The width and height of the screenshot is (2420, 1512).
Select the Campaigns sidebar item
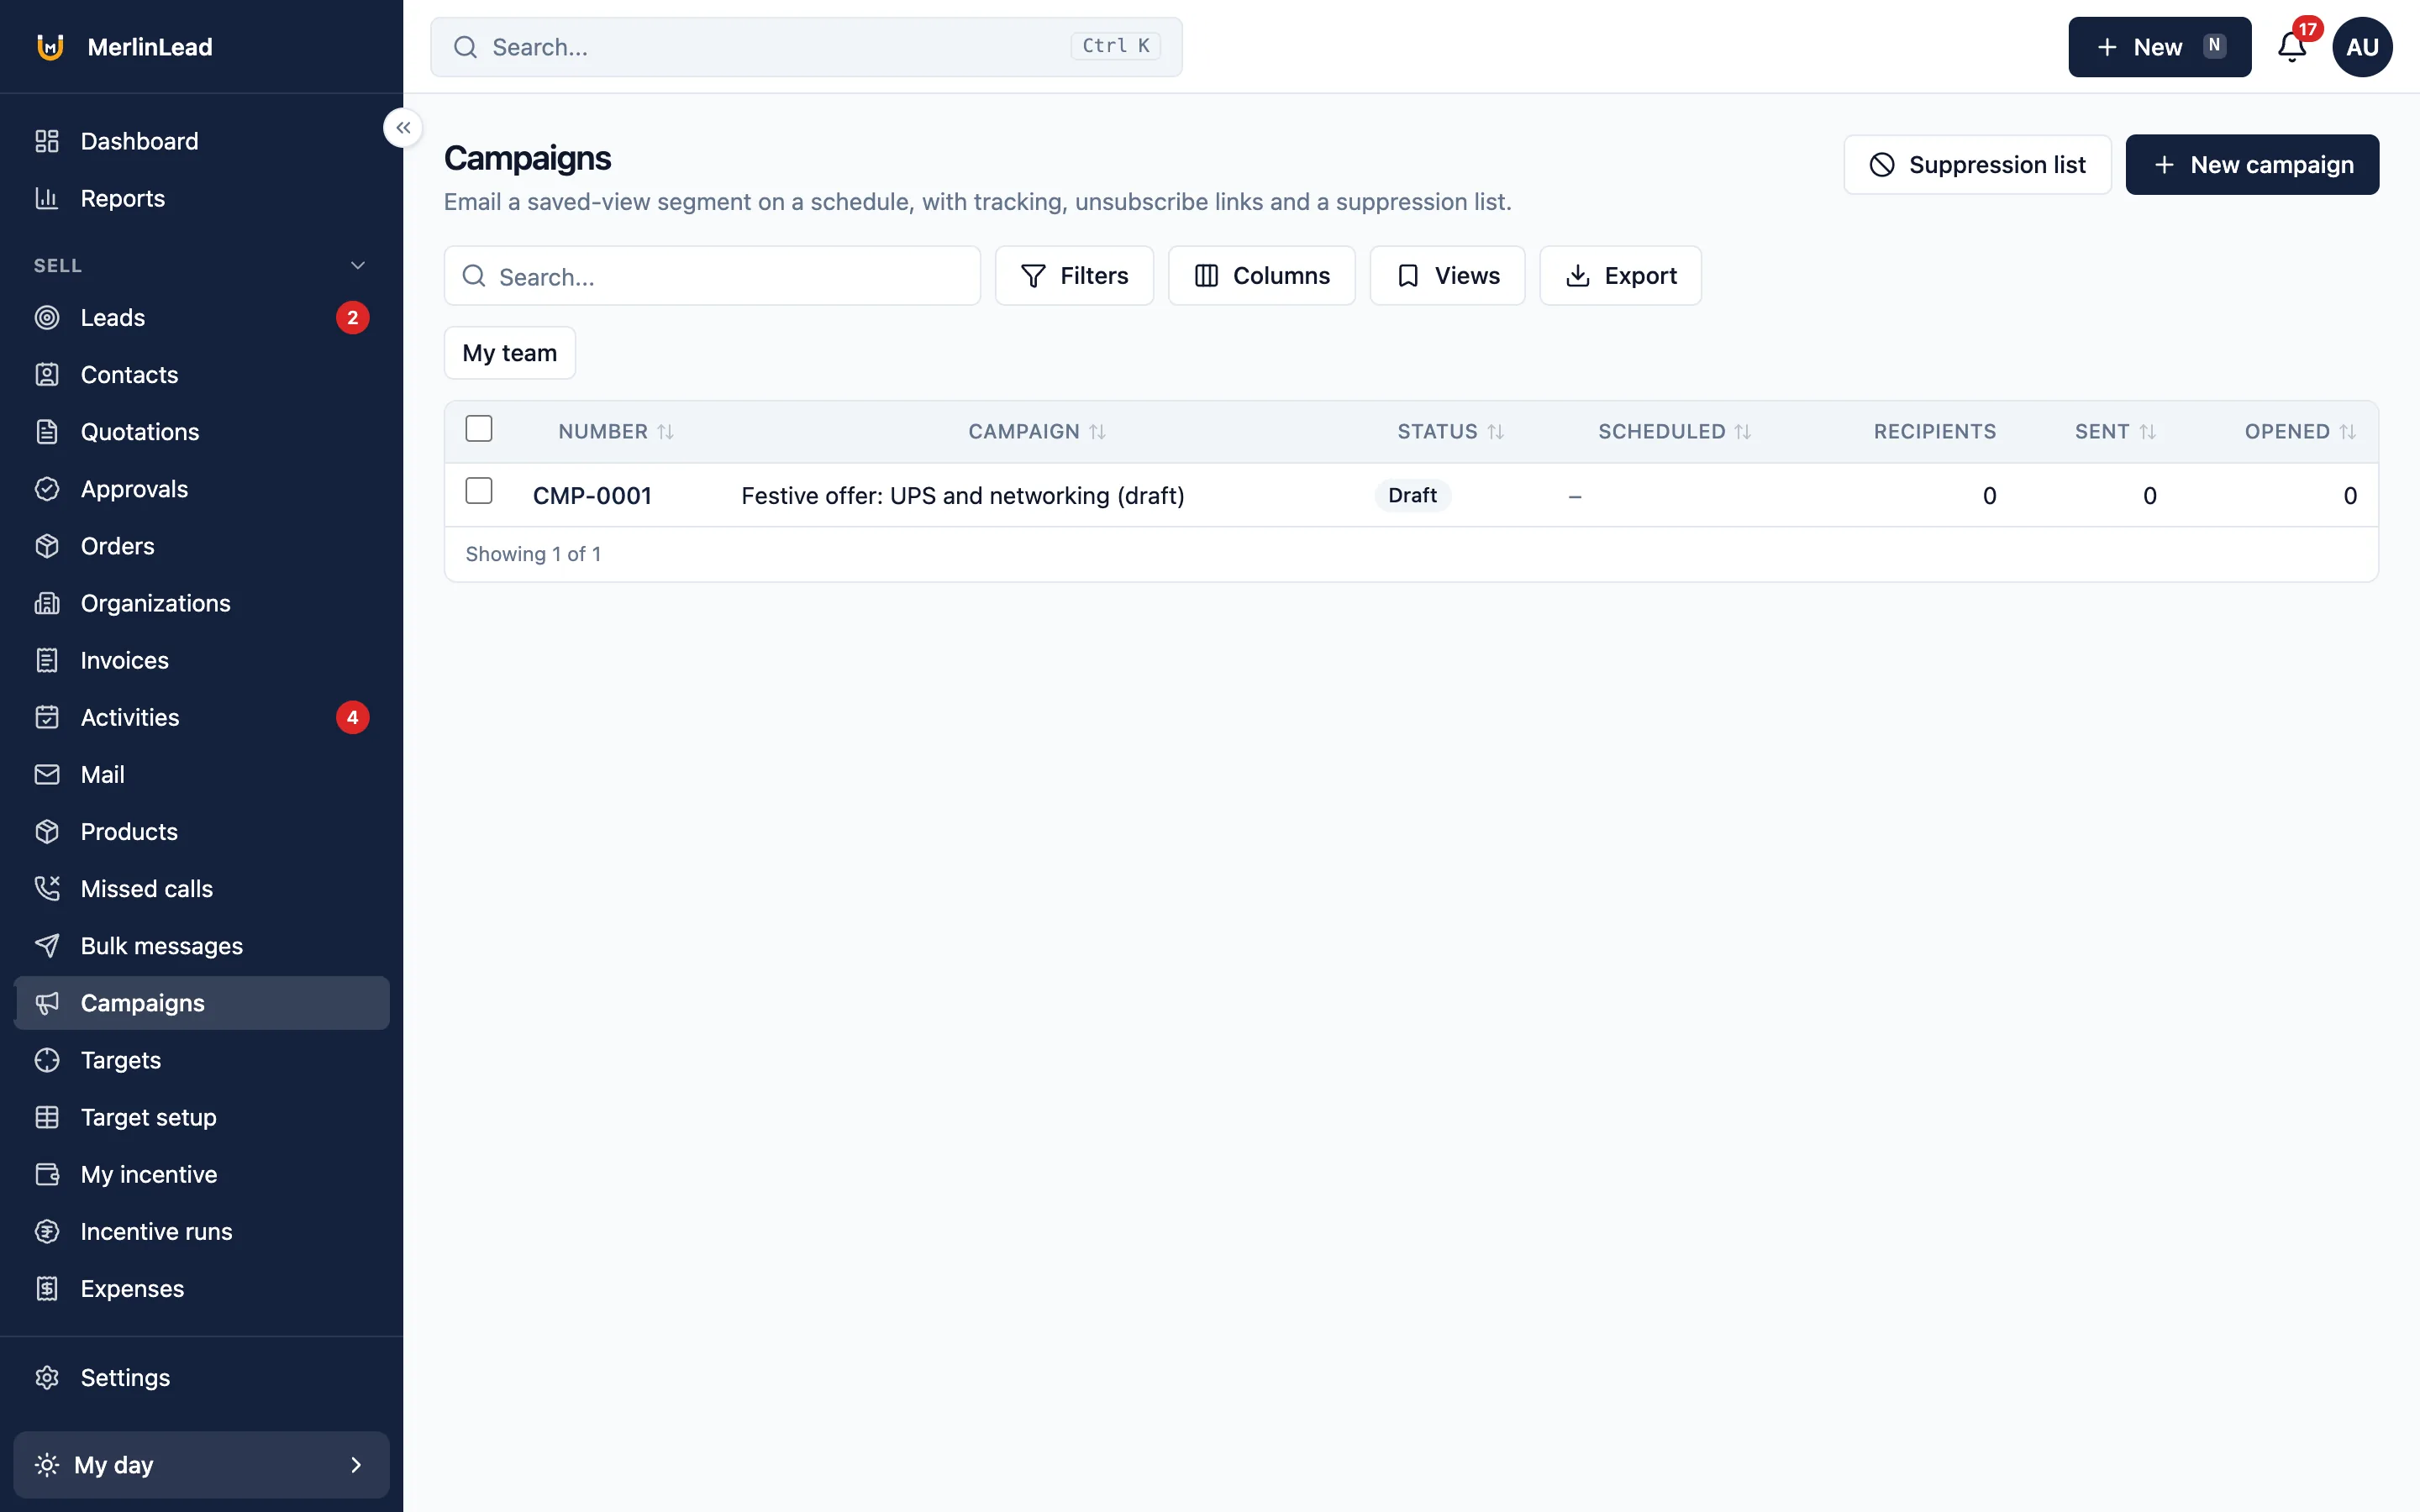[201, 1003]
